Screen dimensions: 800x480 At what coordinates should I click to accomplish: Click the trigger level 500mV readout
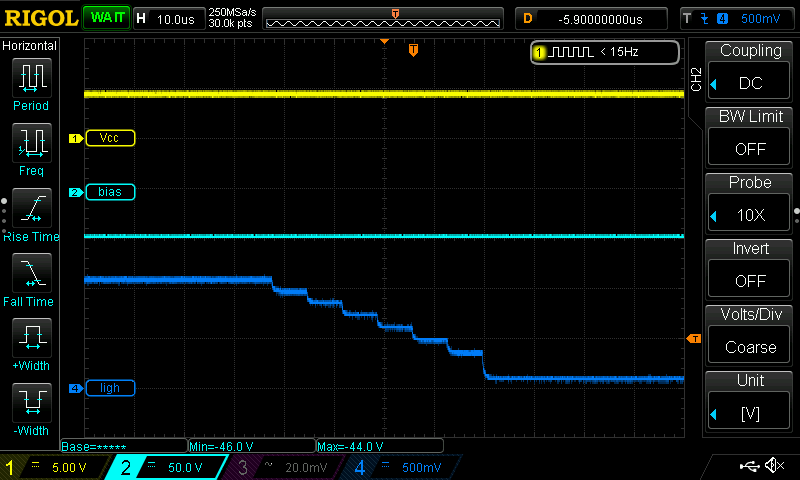click(760, 19)
